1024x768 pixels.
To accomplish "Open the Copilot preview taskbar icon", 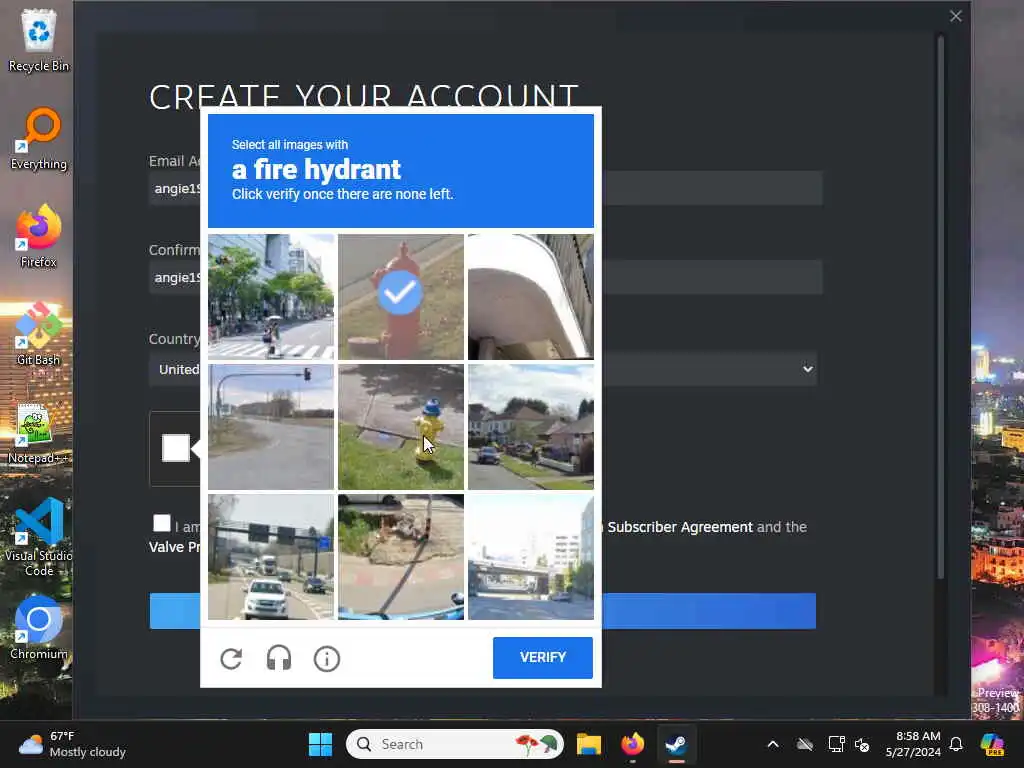I will point(992,744).
